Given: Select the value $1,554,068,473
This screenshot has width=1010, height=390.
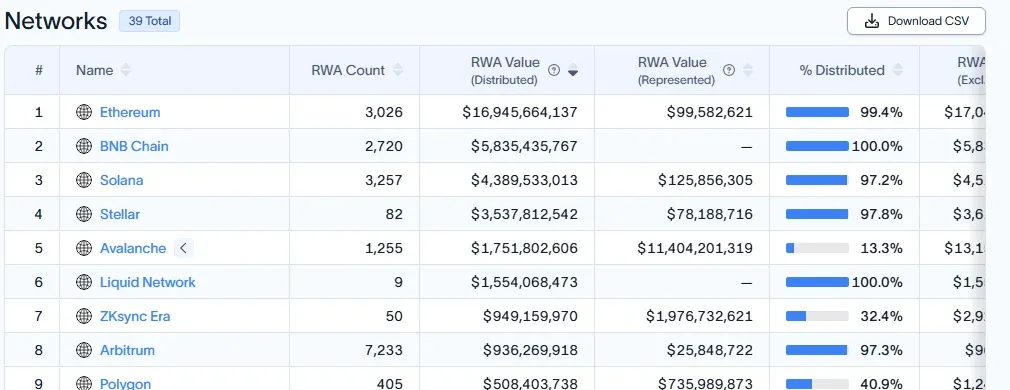Looking at the screenshot, I should (x=524, y=282).
